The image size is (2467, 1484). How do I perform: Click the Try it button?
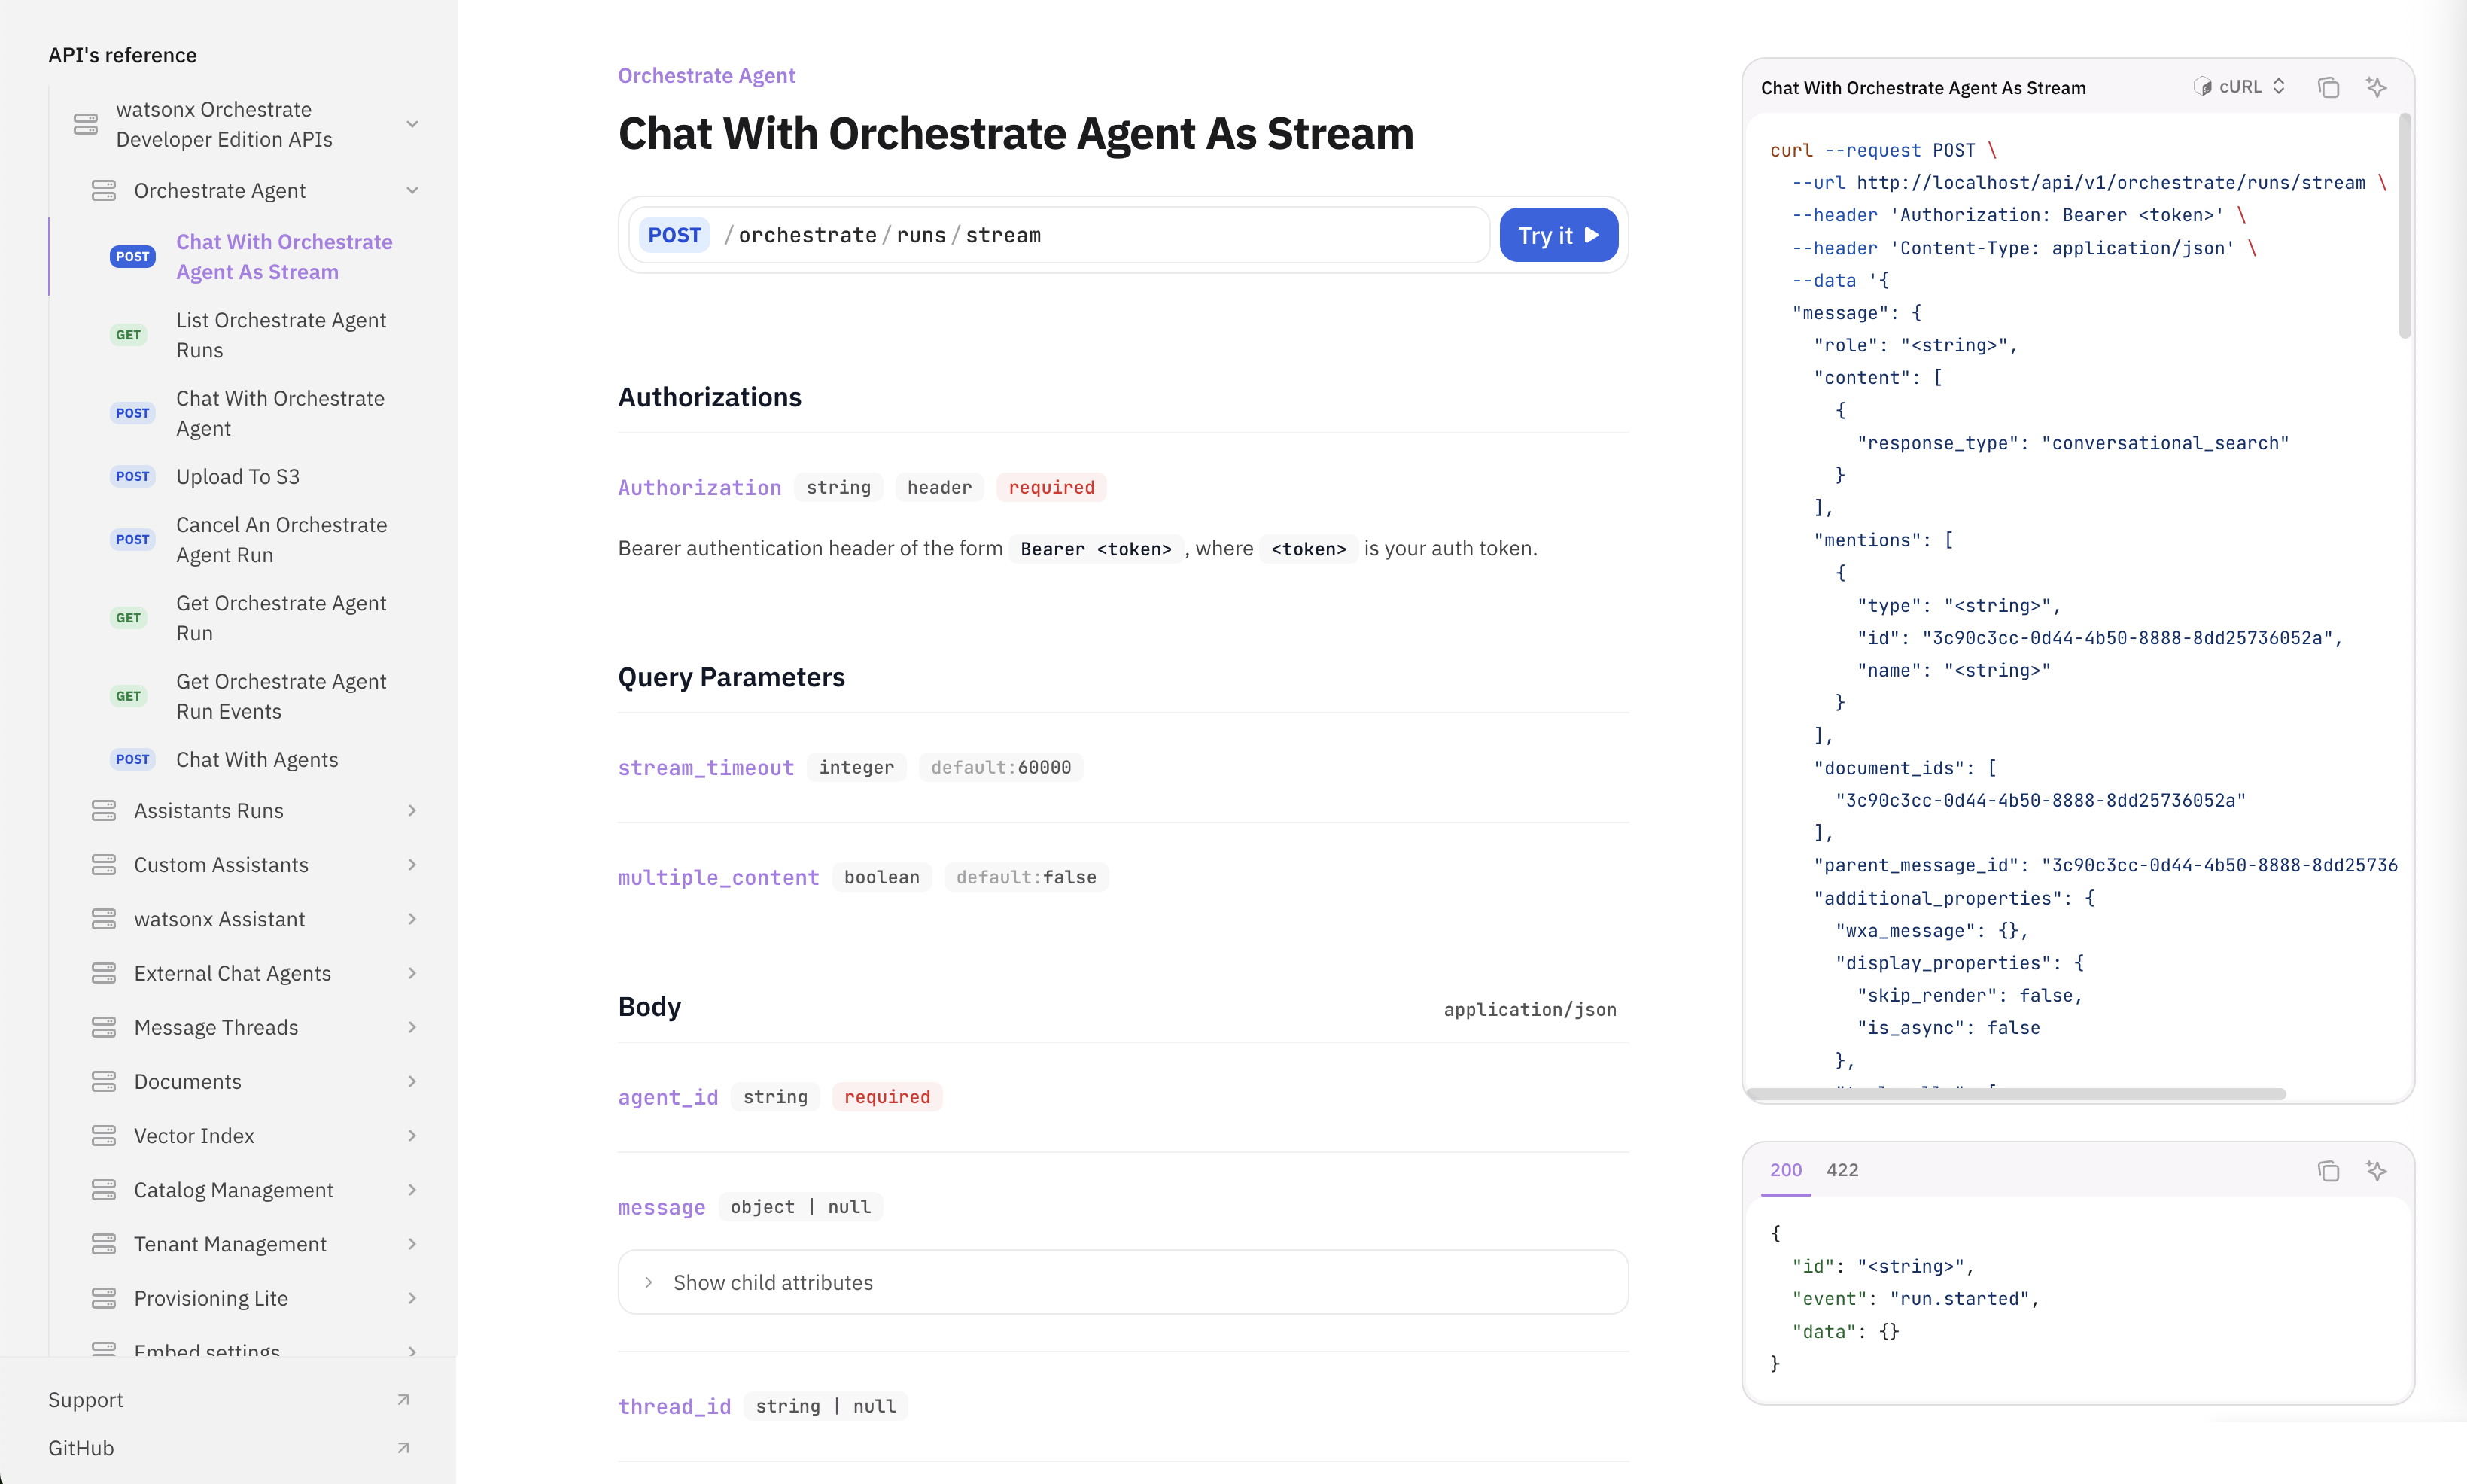pos(1558,235)
